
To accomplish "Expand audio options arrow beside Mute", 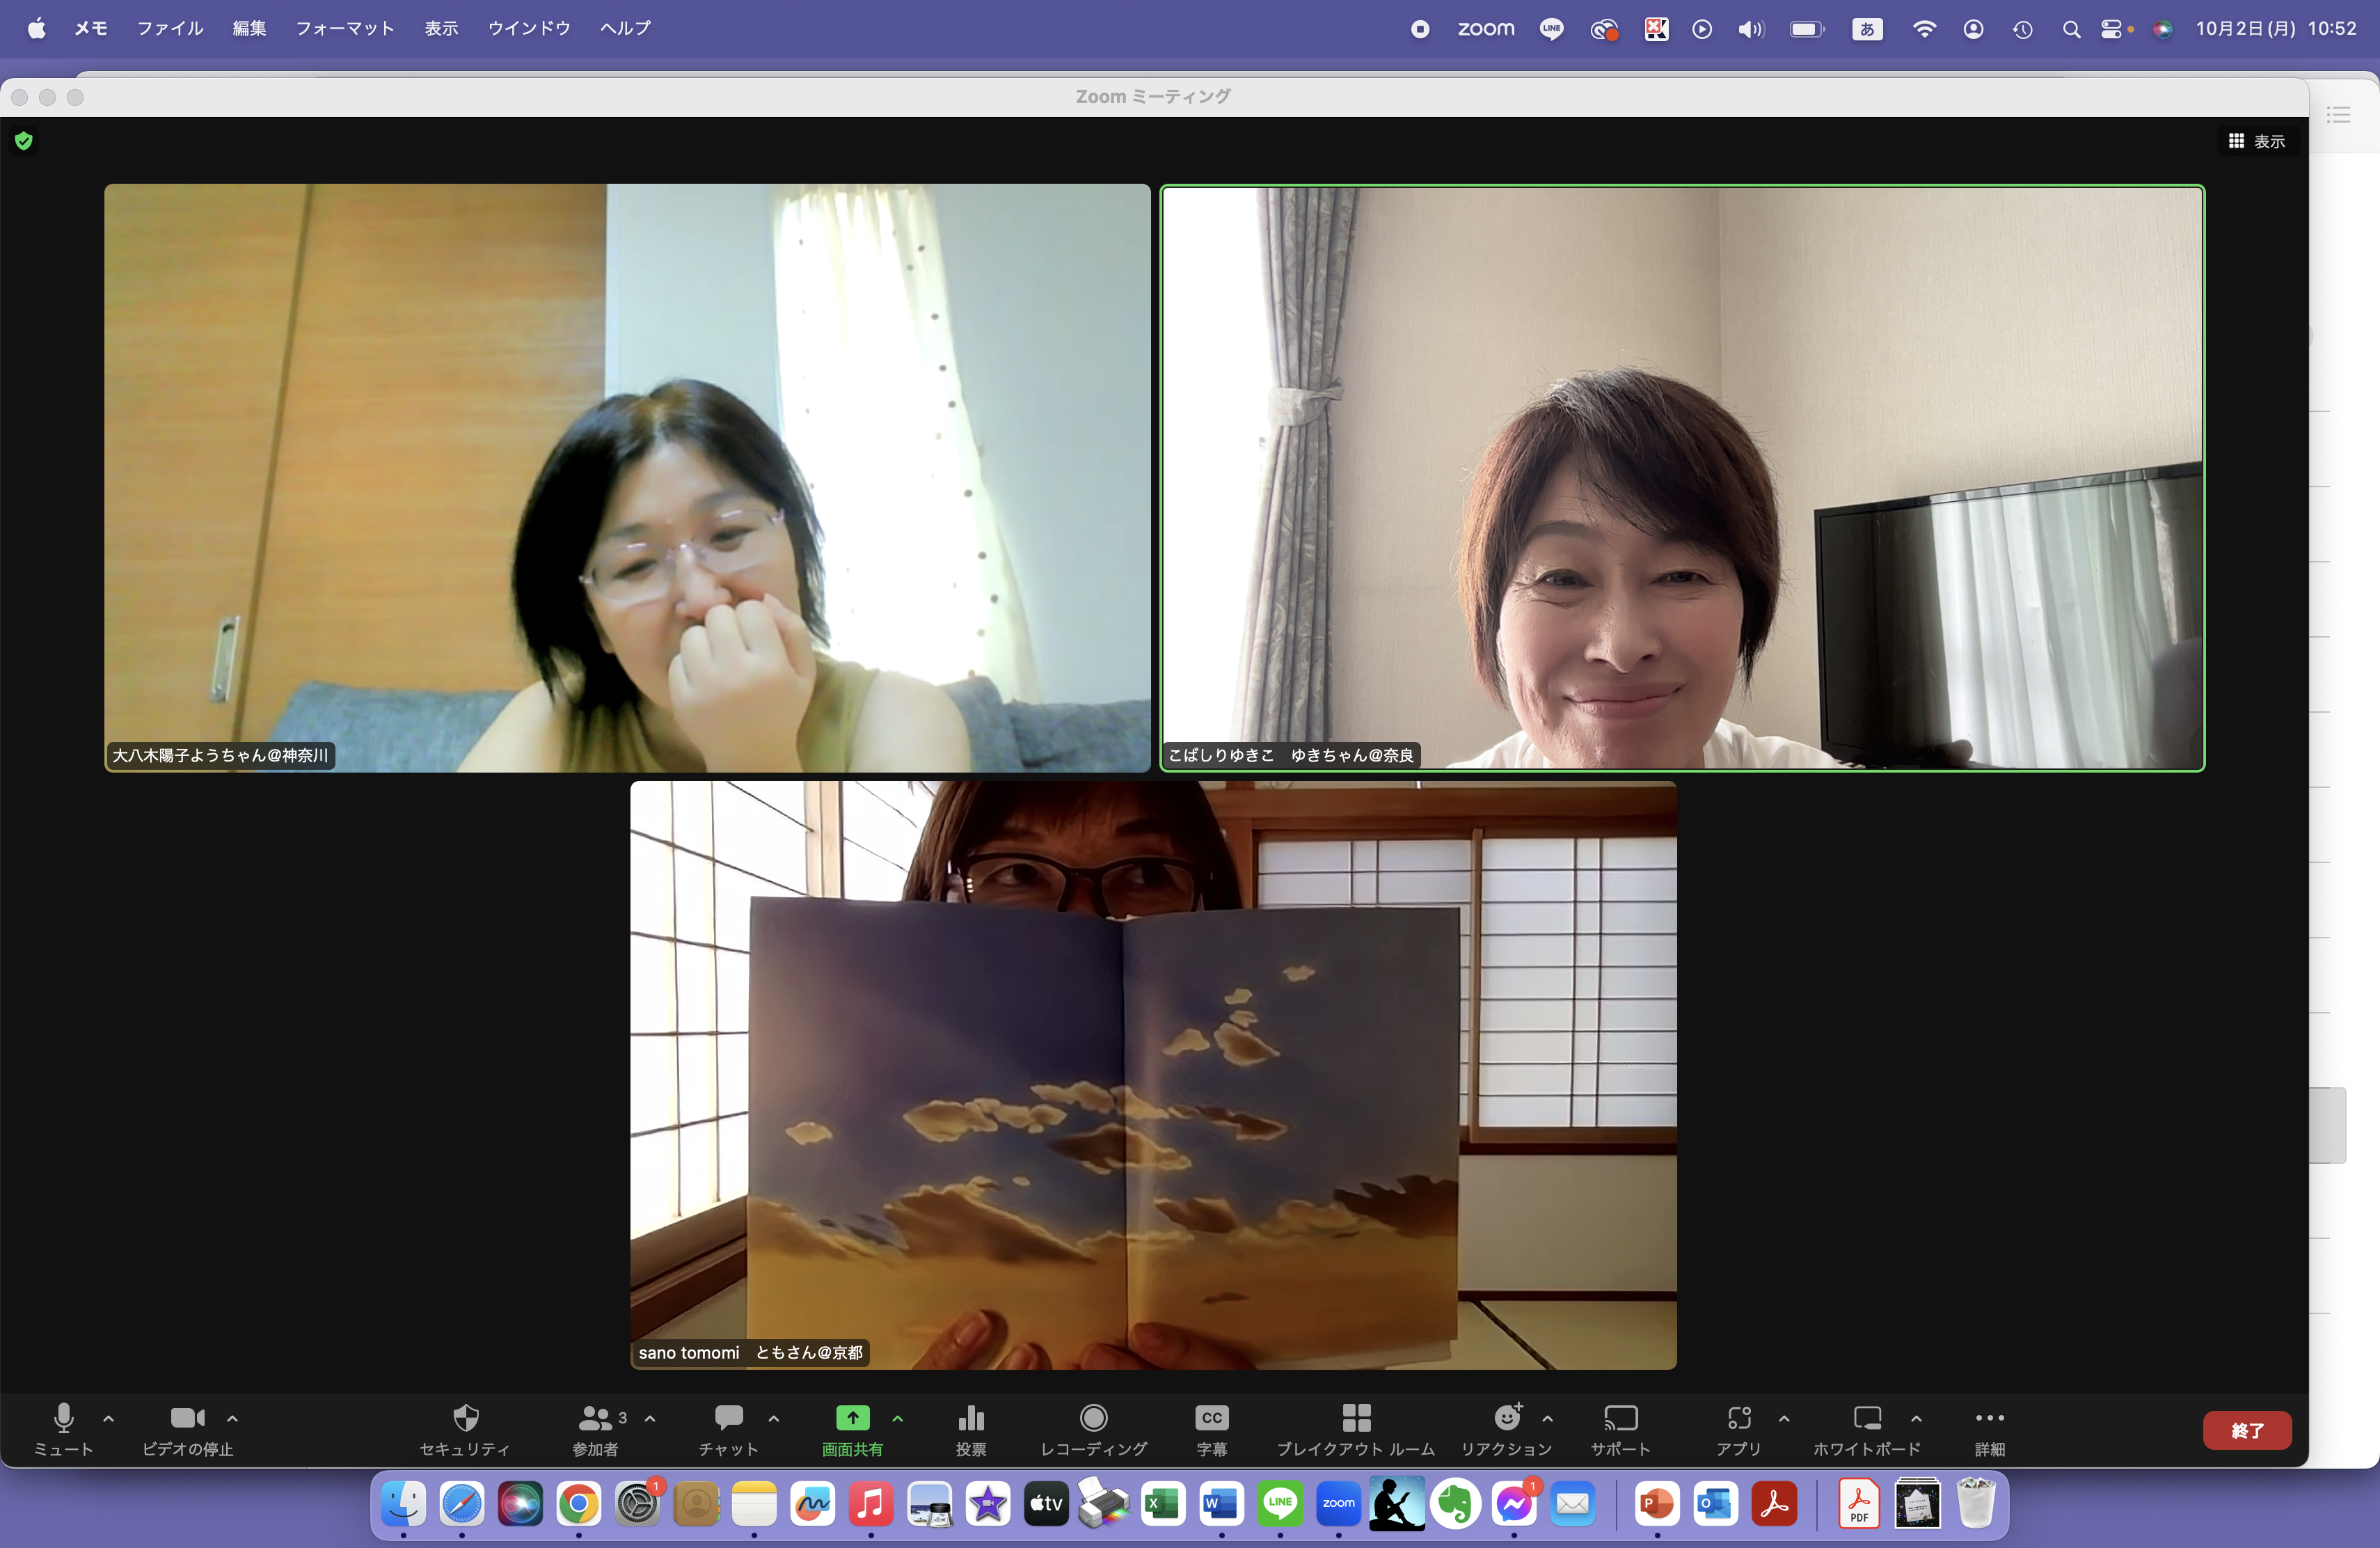I will [x=109, y=1418].
